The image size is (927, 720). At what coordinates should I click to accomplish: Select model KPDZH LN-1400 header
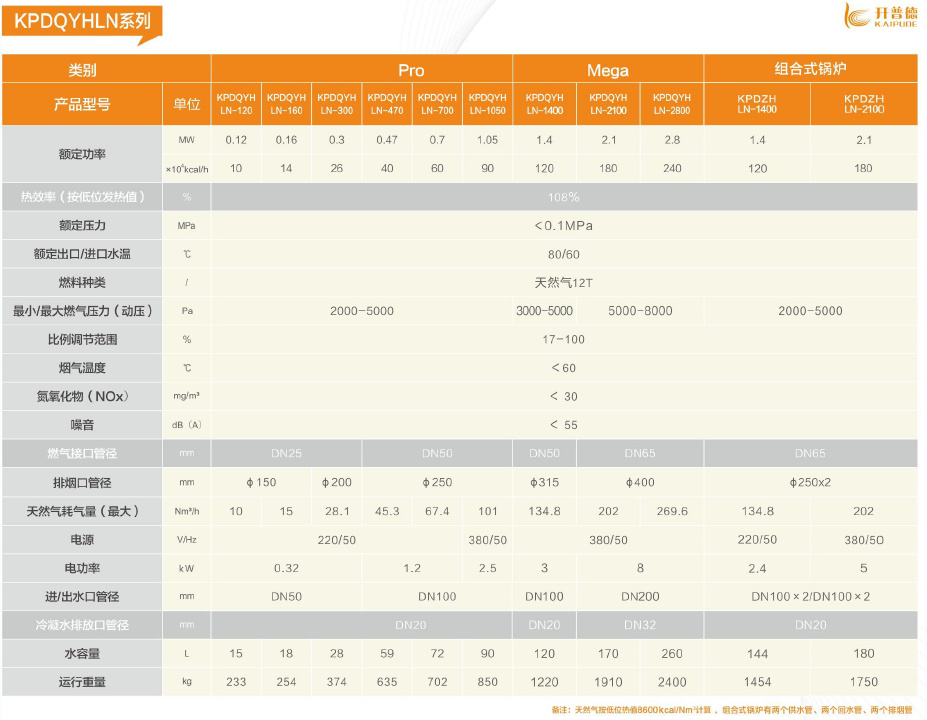point(757,104)
